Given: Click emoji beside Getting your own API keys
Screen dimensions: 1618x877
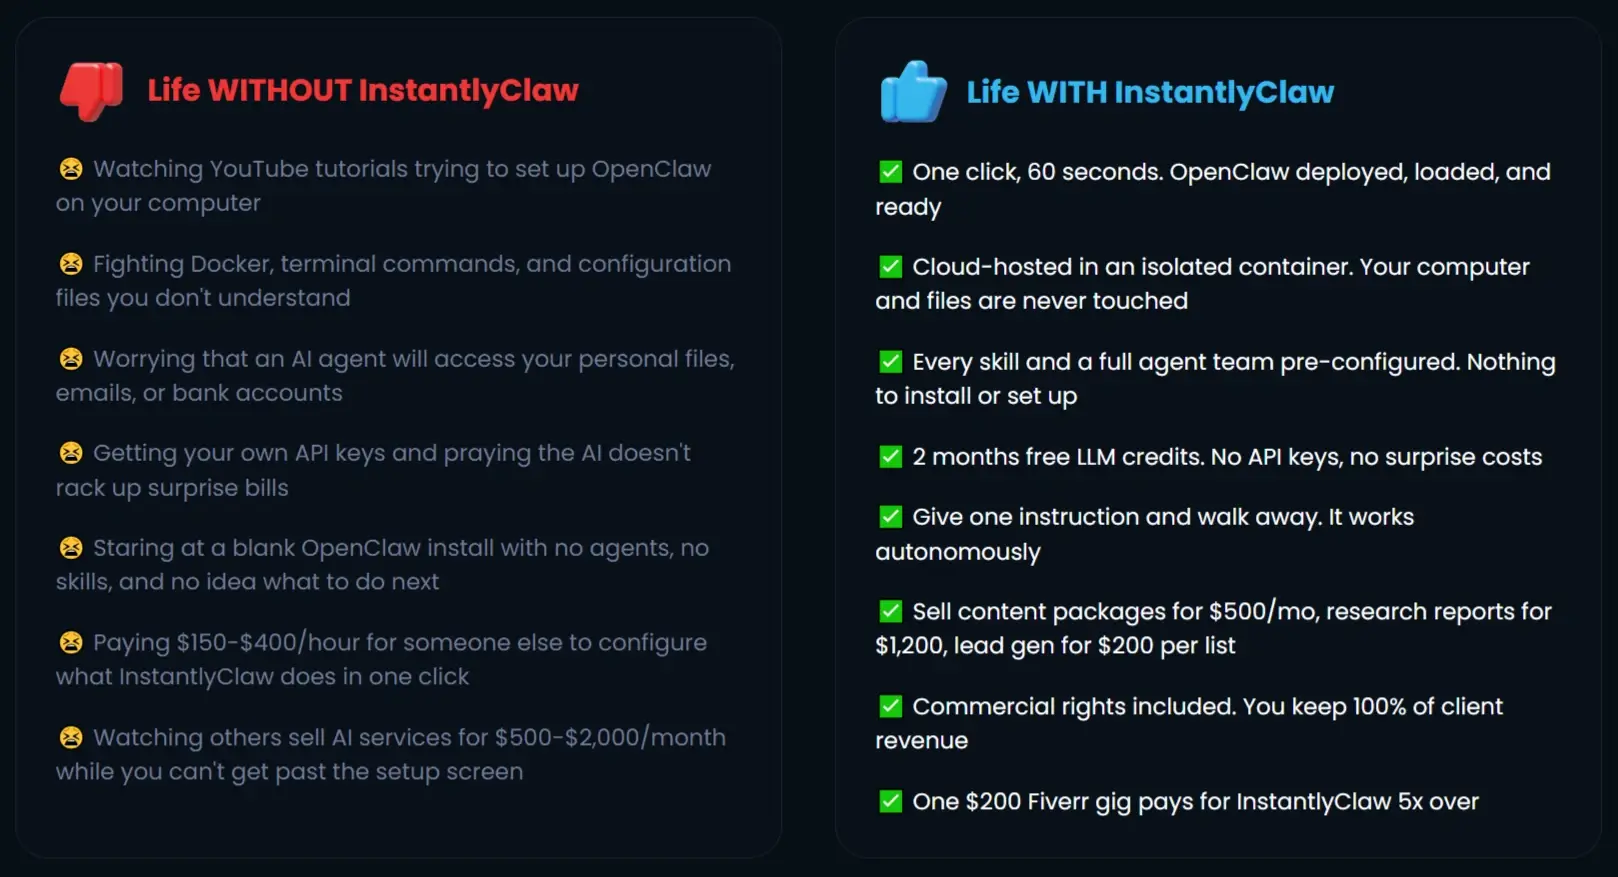Looking at the screenshot, I should [71, 453].
